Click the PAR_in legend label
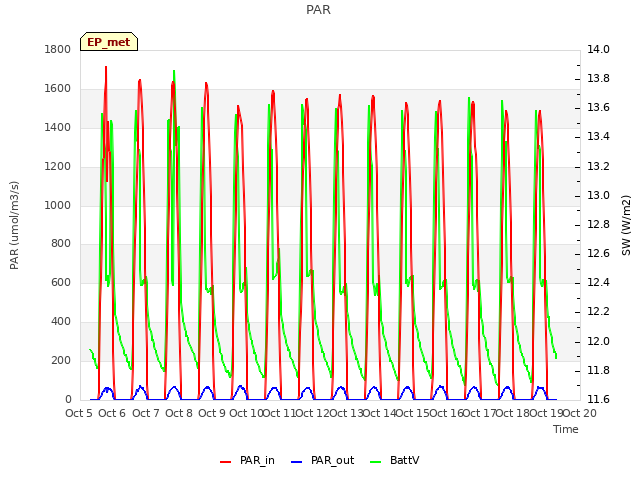This screenshot has width=640, height=480. [x=257, y=460]
